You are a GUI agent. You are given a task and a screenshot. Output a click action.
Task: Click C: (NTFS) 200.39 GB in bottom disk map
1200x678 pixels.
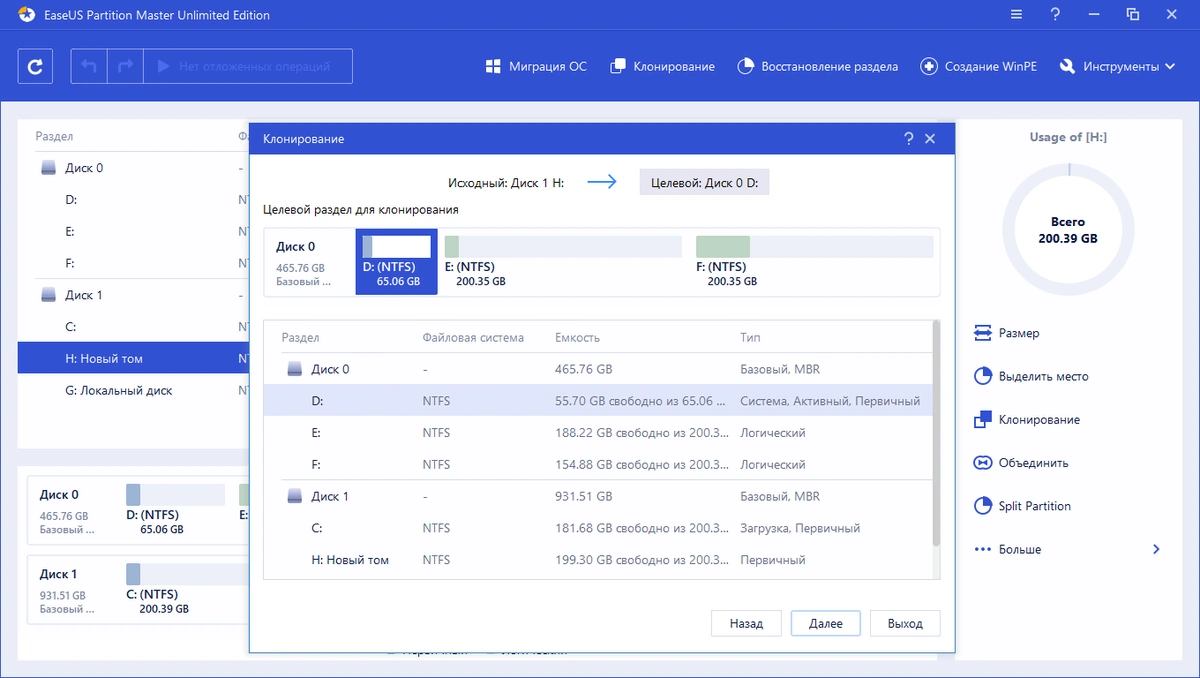pyautogui.click(x=186, y=589)
